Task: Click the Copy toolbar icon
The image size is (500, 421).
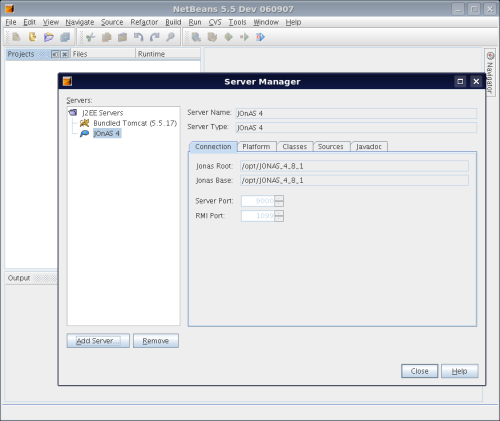Action: pos(106,37)
